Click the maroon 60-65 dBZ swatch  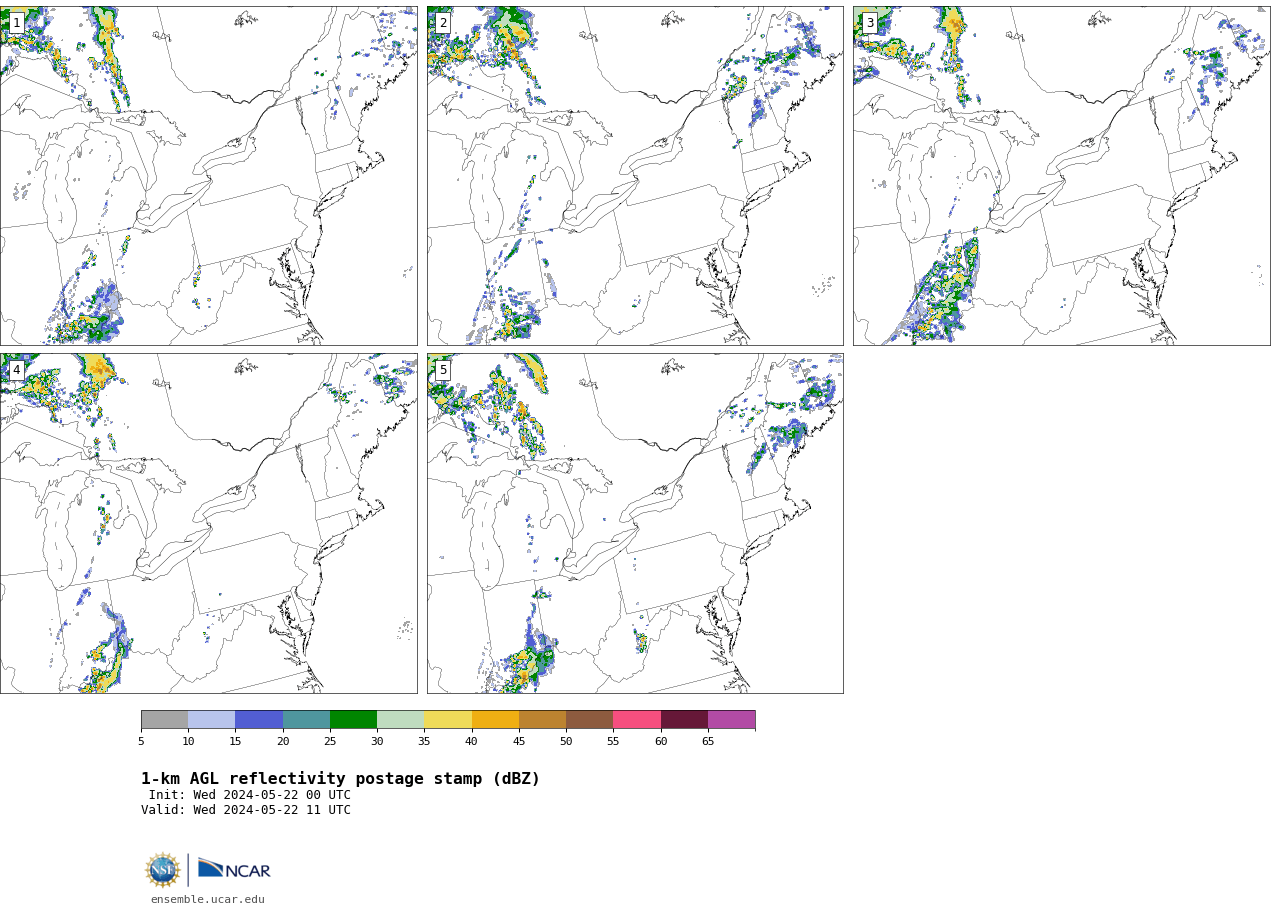684,720
